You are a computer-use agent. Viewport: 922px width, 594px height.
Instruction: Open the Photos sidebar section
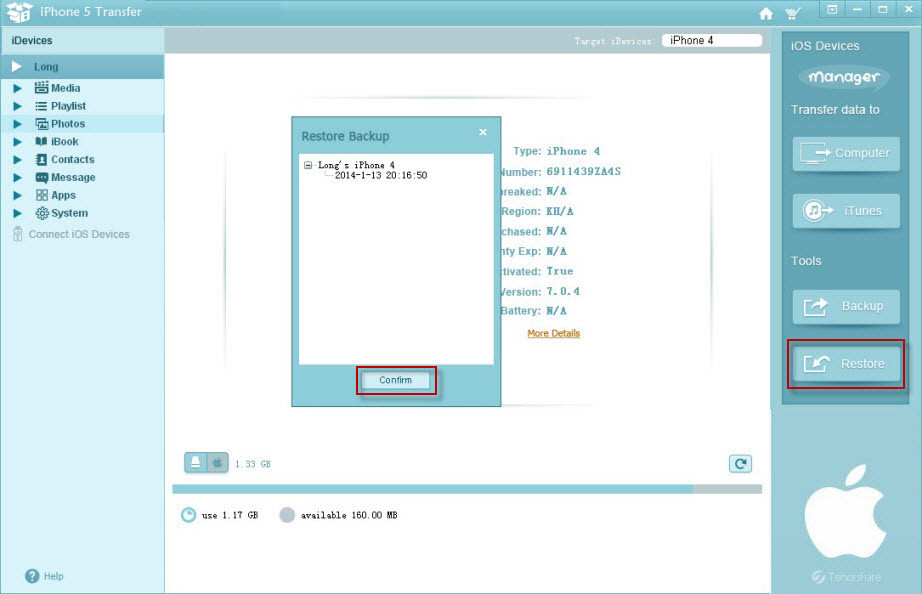tap(82, 124)
